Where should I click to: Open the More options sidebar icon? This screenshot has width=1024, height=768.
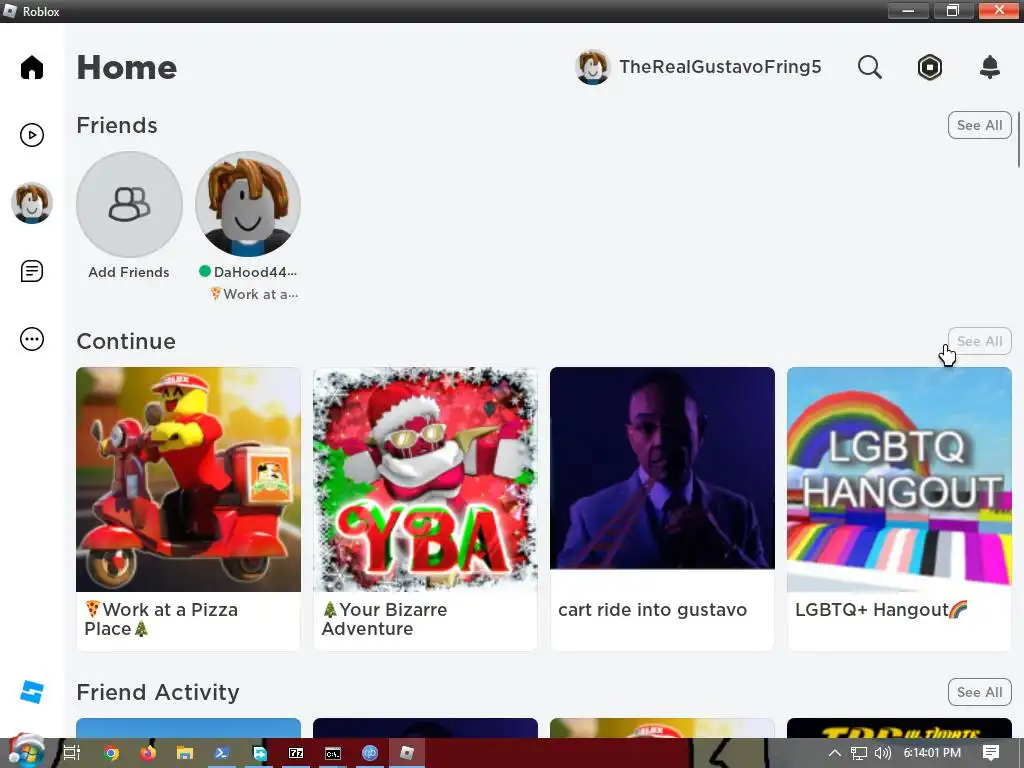[31, 339]
